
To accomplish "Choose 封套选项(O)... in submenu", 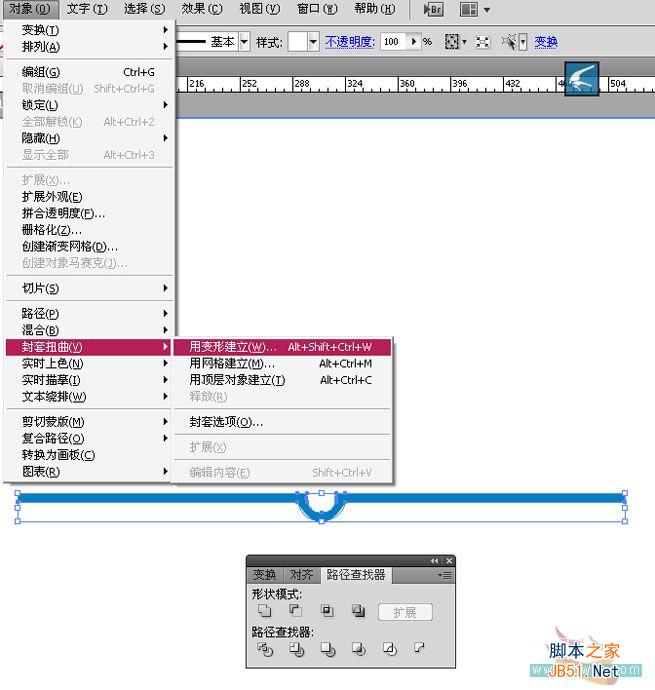I will click(x=282, y=422).
